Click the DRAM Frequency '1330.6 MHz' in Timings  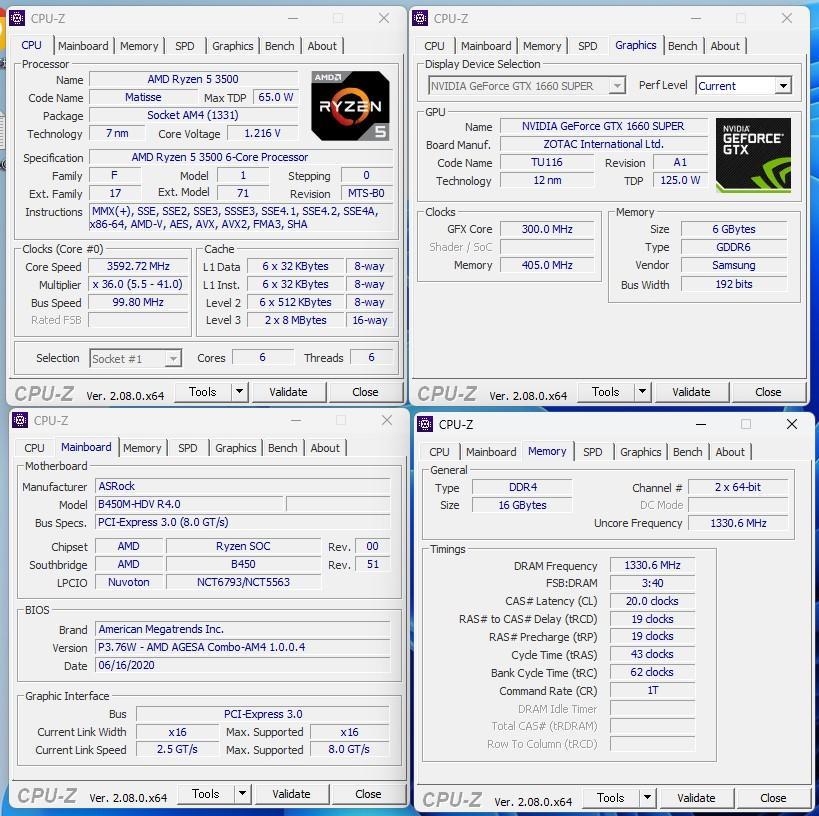tap(652, 565)
